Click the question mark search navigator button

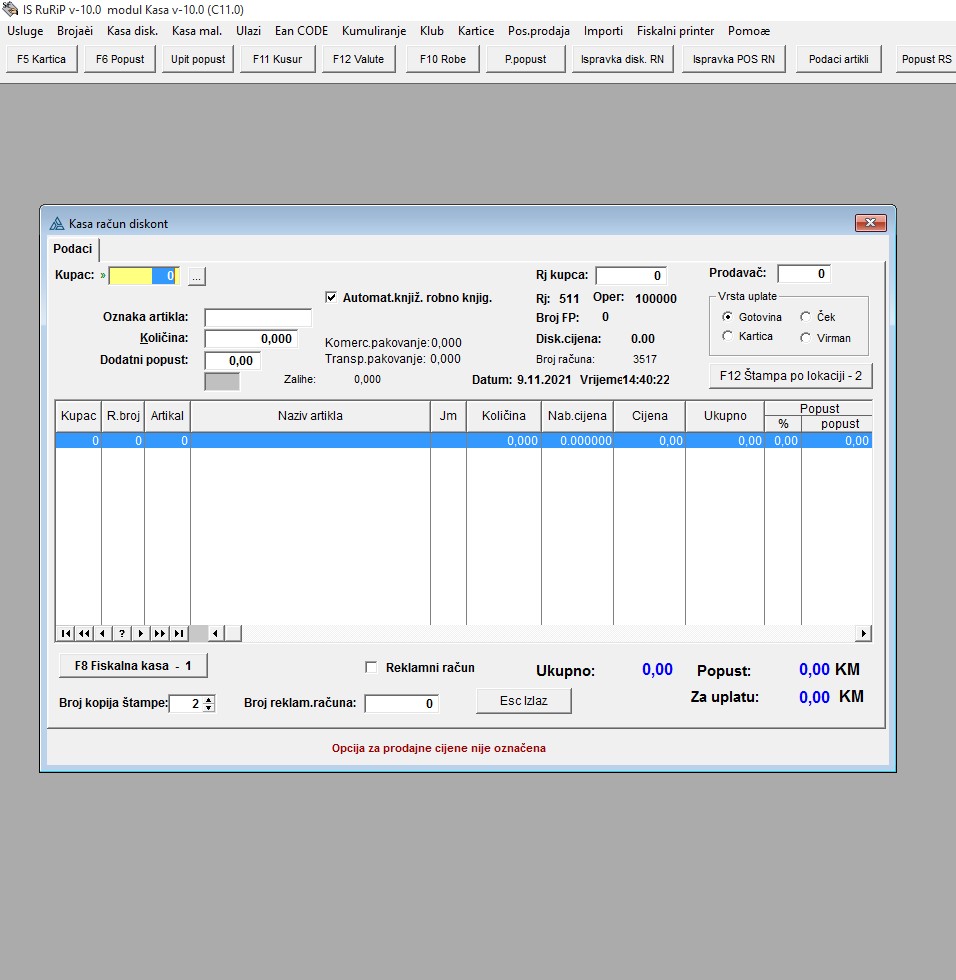pyautogui.click(x=122, y=633)
